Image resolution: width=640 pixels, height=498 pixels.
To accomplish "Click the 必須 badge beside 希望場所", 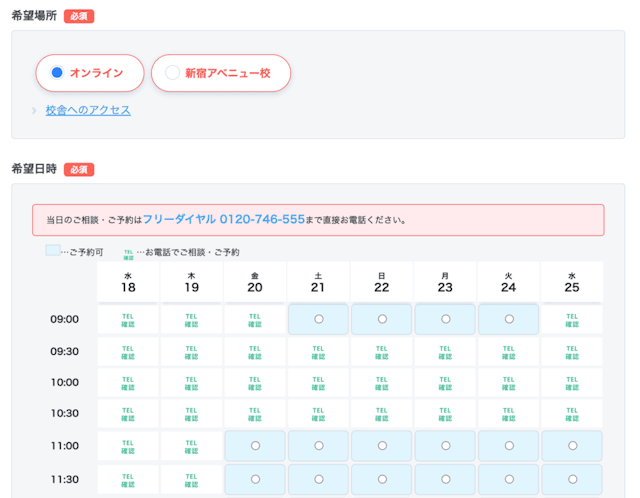I will [79, 16].
